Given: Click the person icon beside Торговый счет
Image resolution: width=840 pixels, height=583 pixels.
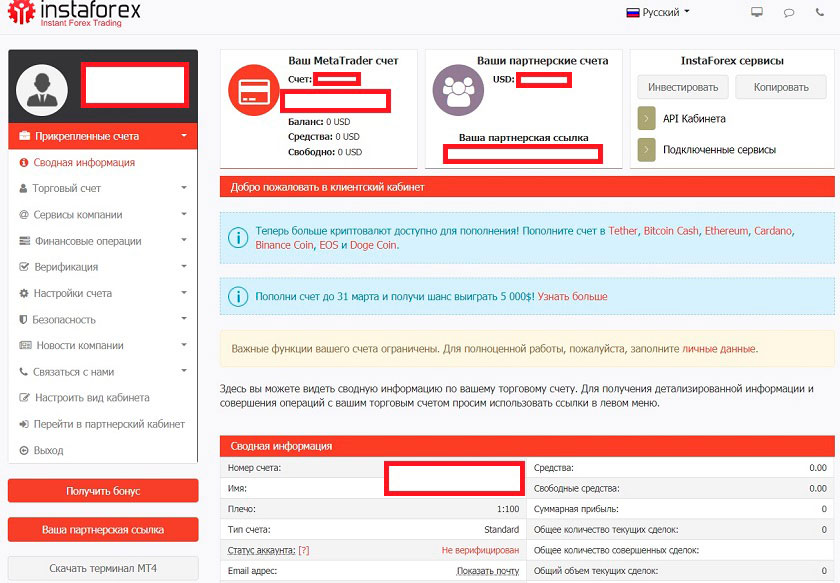Looking at the screenshot, I should click(x=23, y=188).
